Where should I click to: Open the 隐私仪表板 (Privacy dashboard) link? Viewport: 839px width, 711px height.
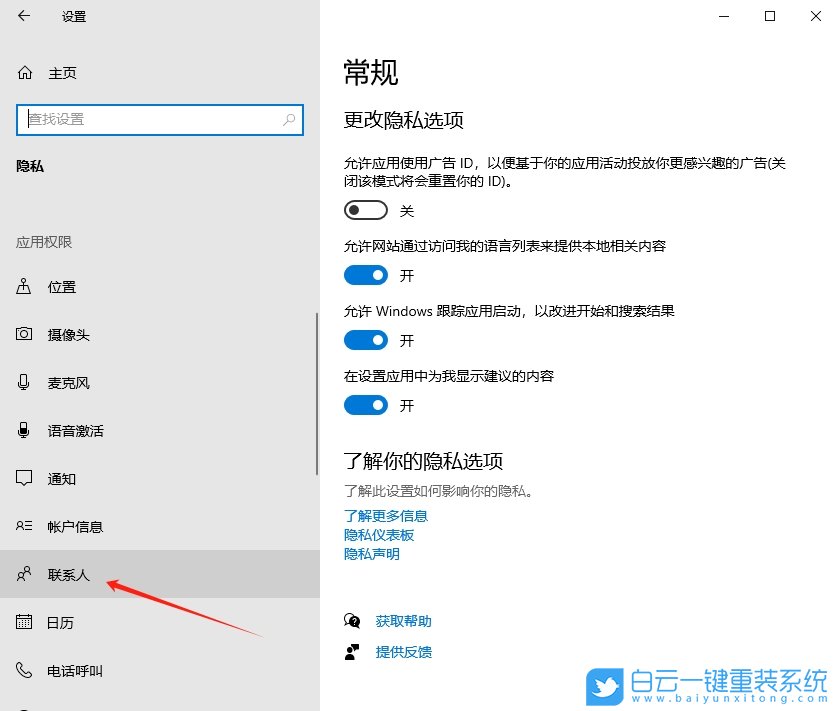377,535
